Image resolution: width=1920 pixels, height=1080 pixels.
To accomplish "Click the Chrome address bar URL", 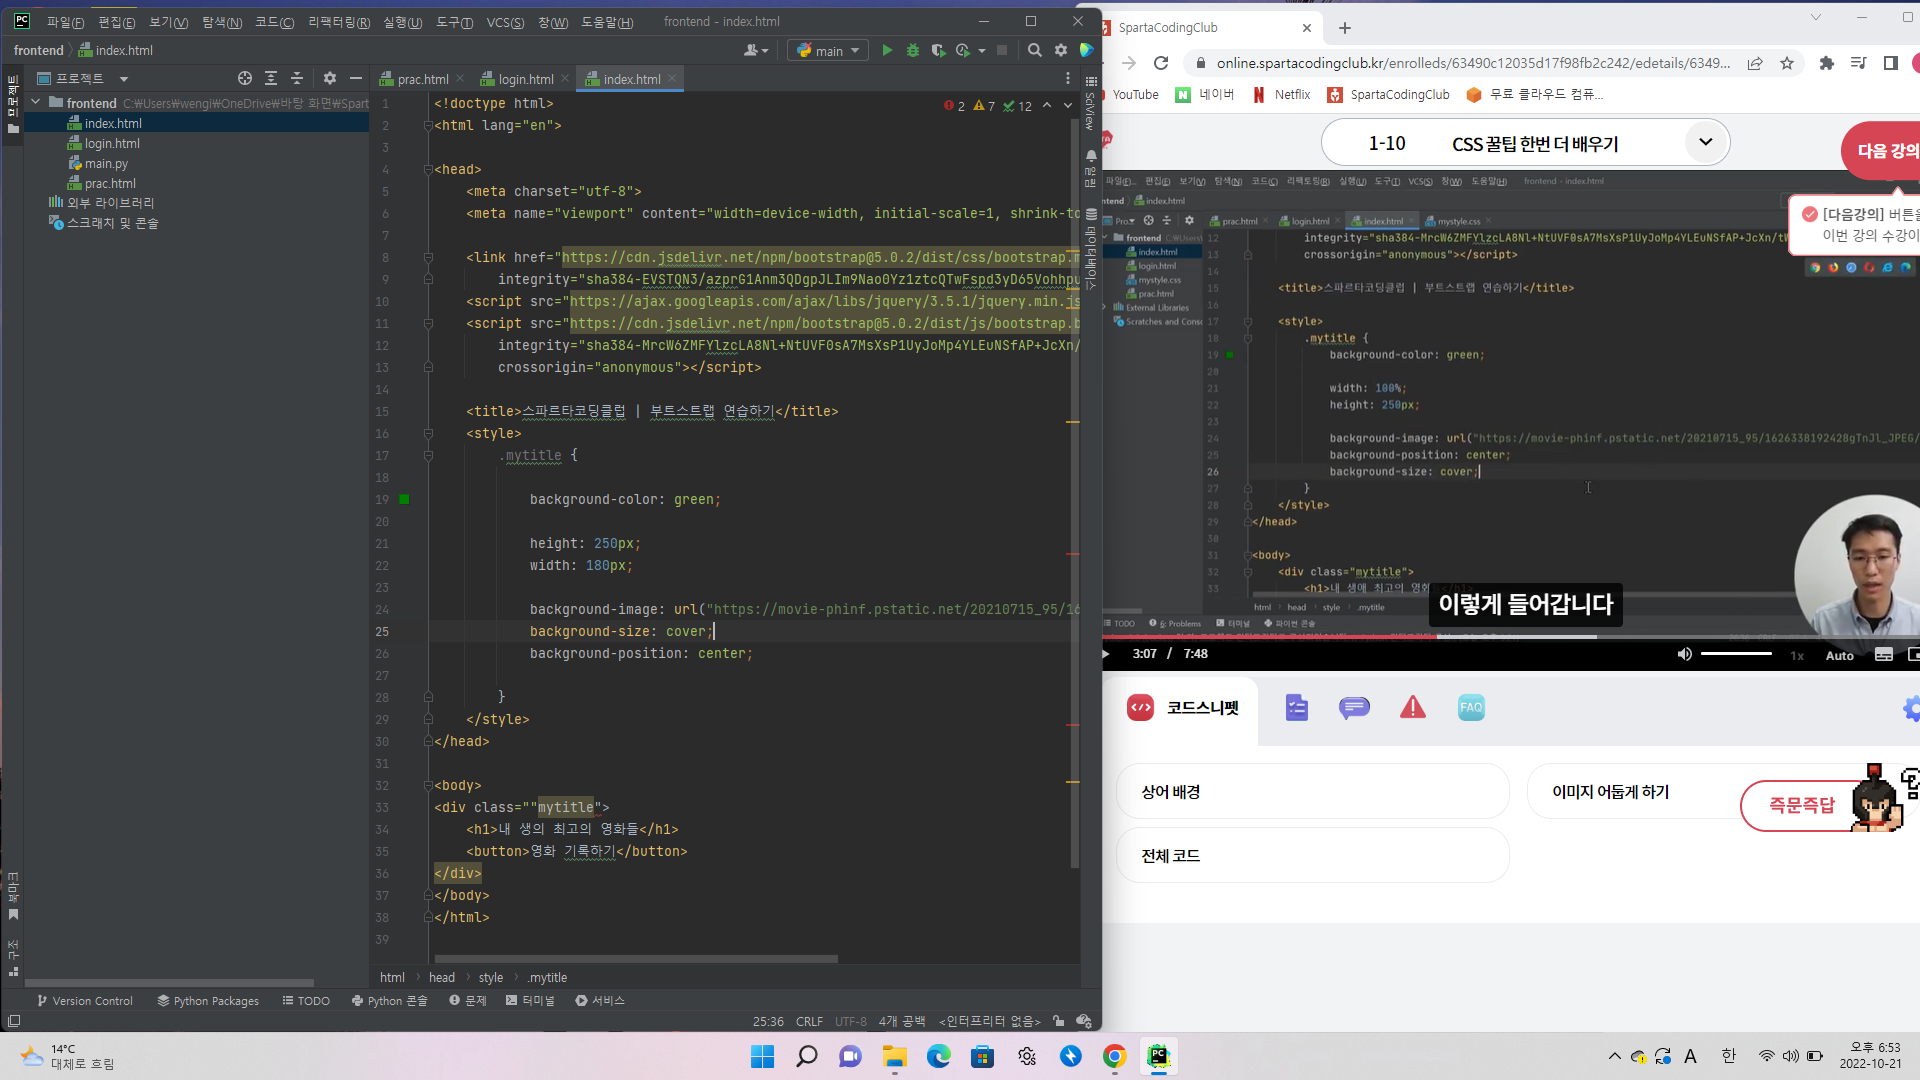I will coord(1473,63).
